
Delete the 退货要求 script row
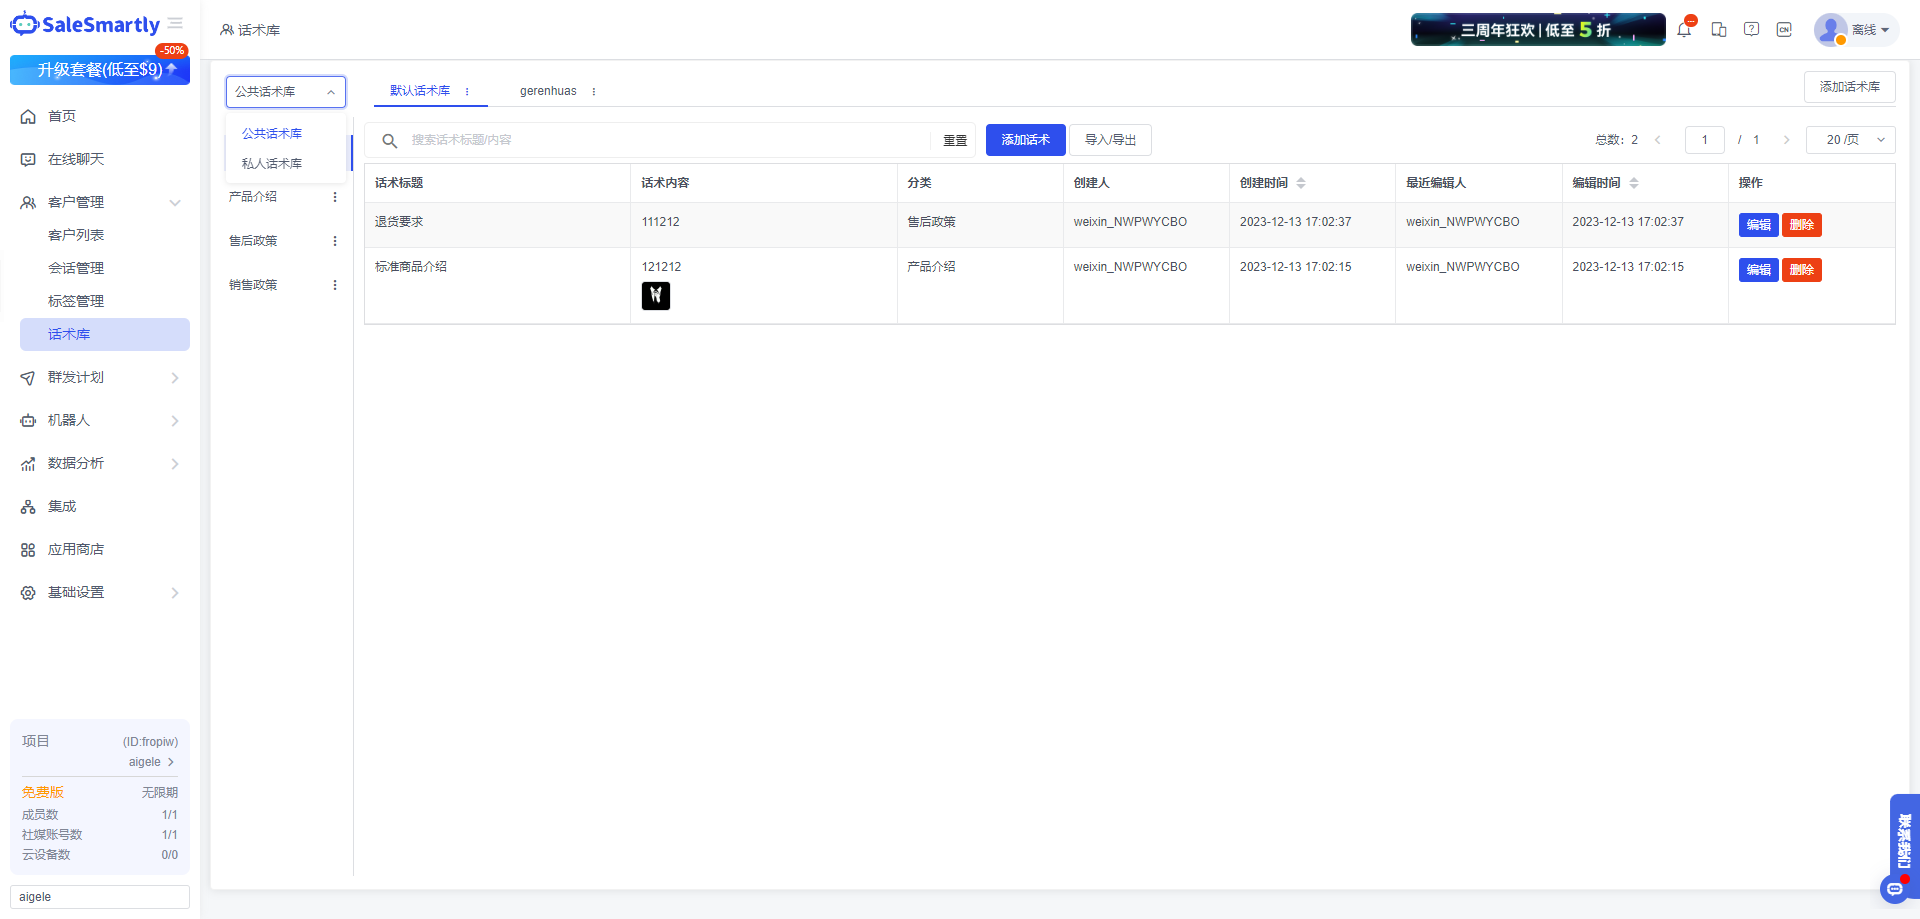1801,225
